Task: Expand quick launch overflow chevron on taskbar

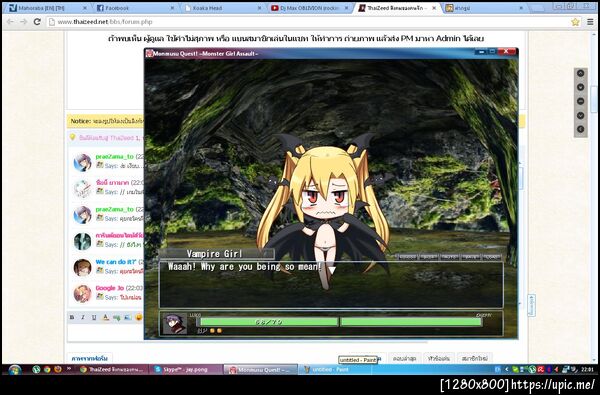Action: tap(69, 369)
